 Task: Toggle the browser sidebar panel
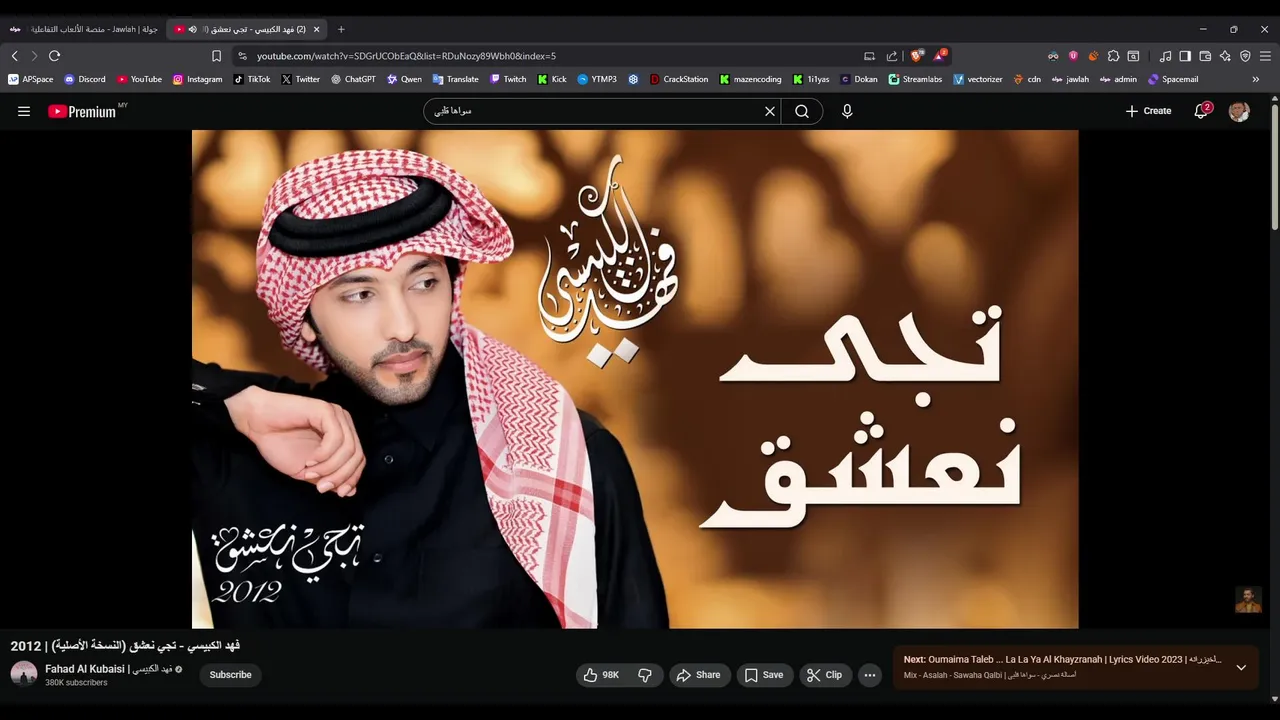pos(1185,56)
